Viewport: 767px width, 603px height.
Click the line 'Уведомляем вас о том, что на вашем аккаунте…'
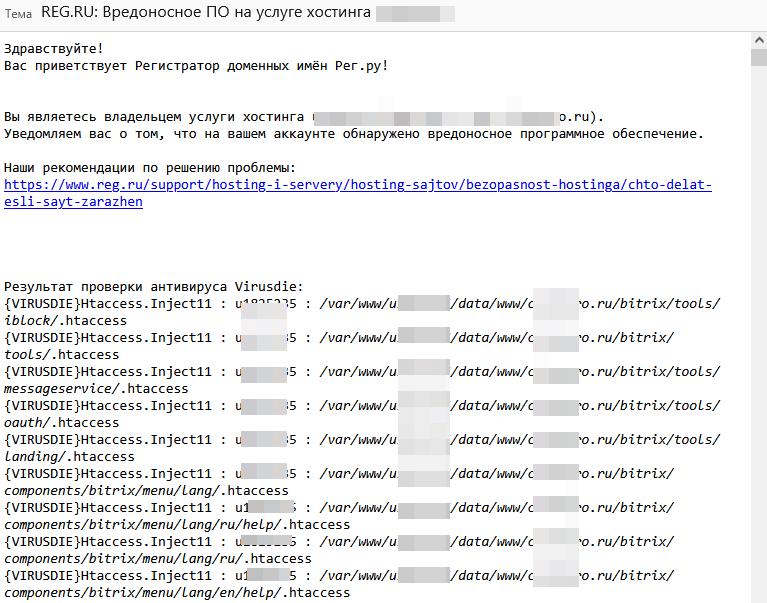click(x=354, y=134)
